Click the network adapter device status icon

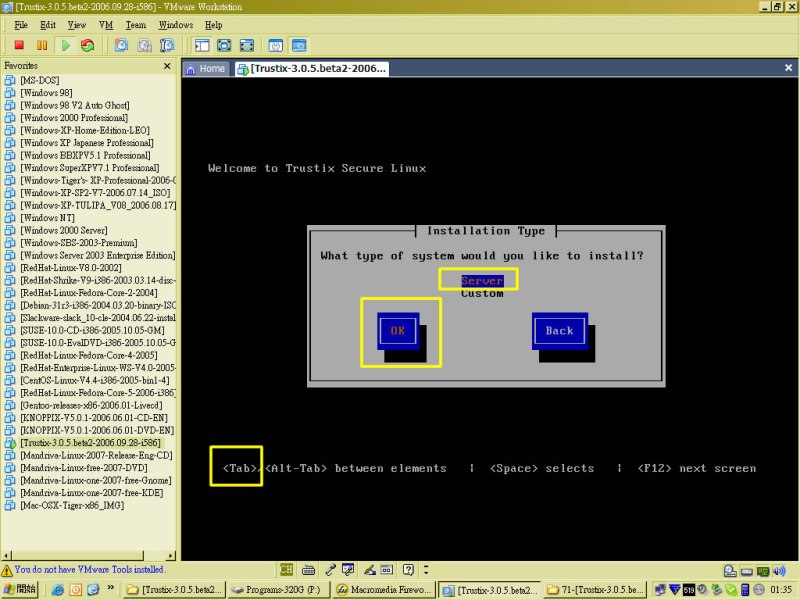(763, 570)
